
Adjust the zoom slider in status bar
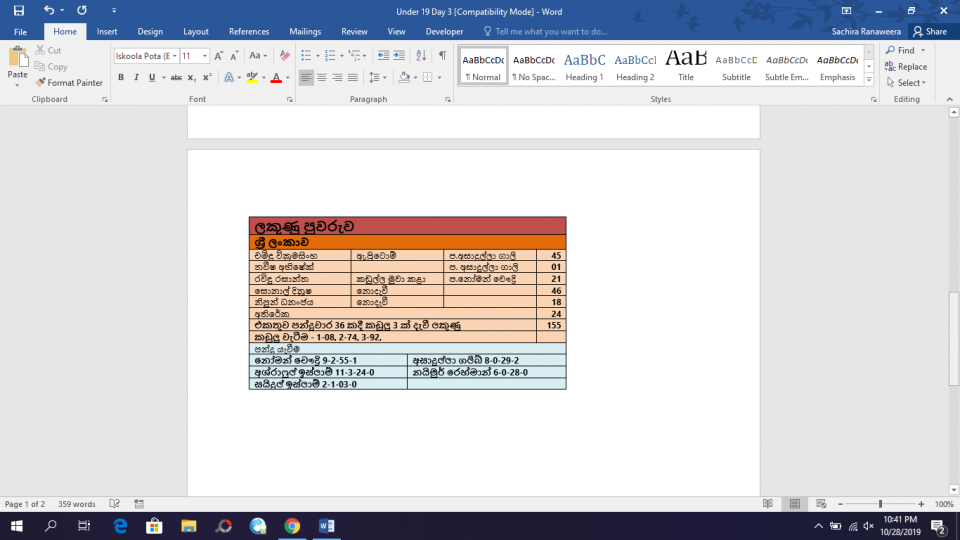coord(880,504)
